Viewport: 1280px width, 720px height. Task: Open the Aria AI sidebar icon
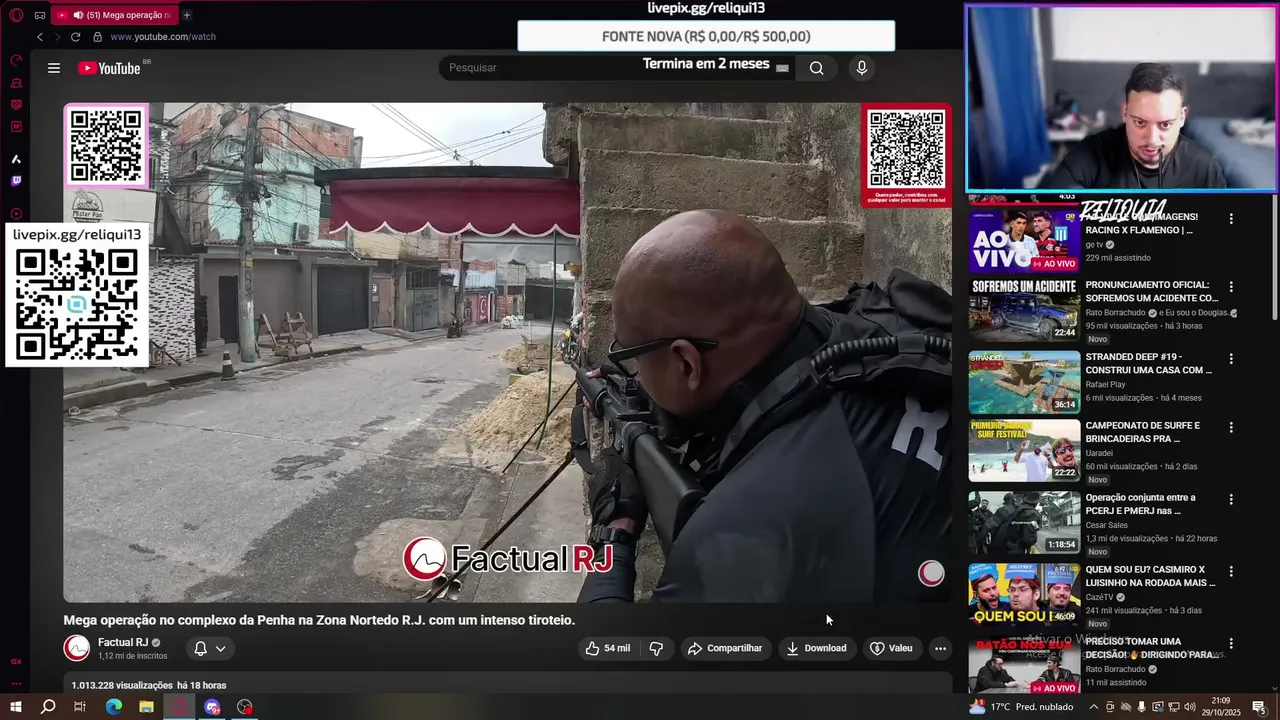point(16,159)
